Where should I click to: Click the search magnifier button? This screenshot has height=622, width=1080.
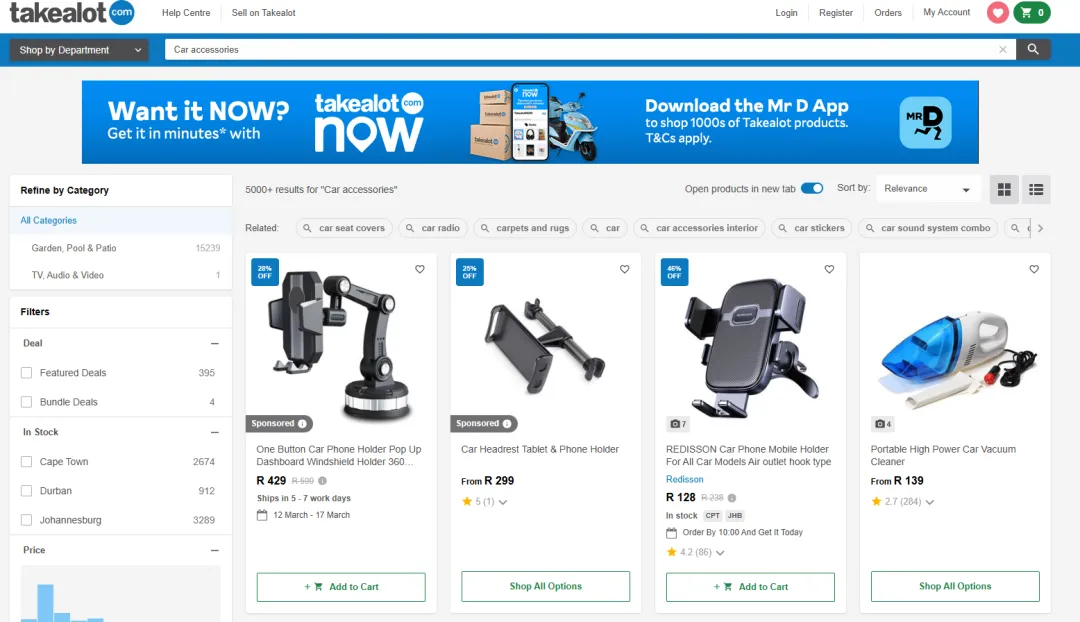coord(1032,50)
